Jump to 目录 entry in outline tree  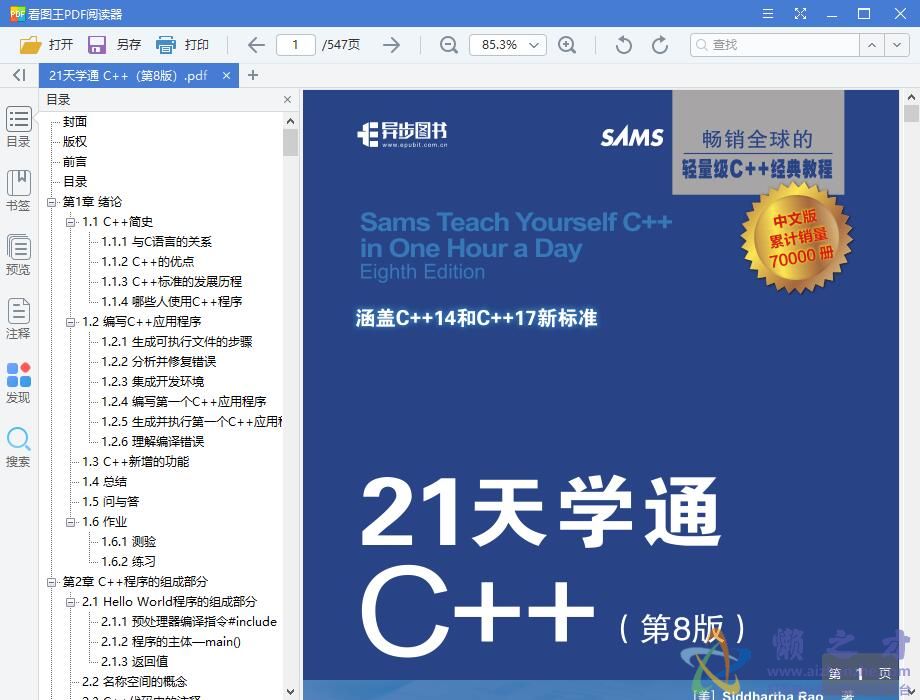coord(75,181)
